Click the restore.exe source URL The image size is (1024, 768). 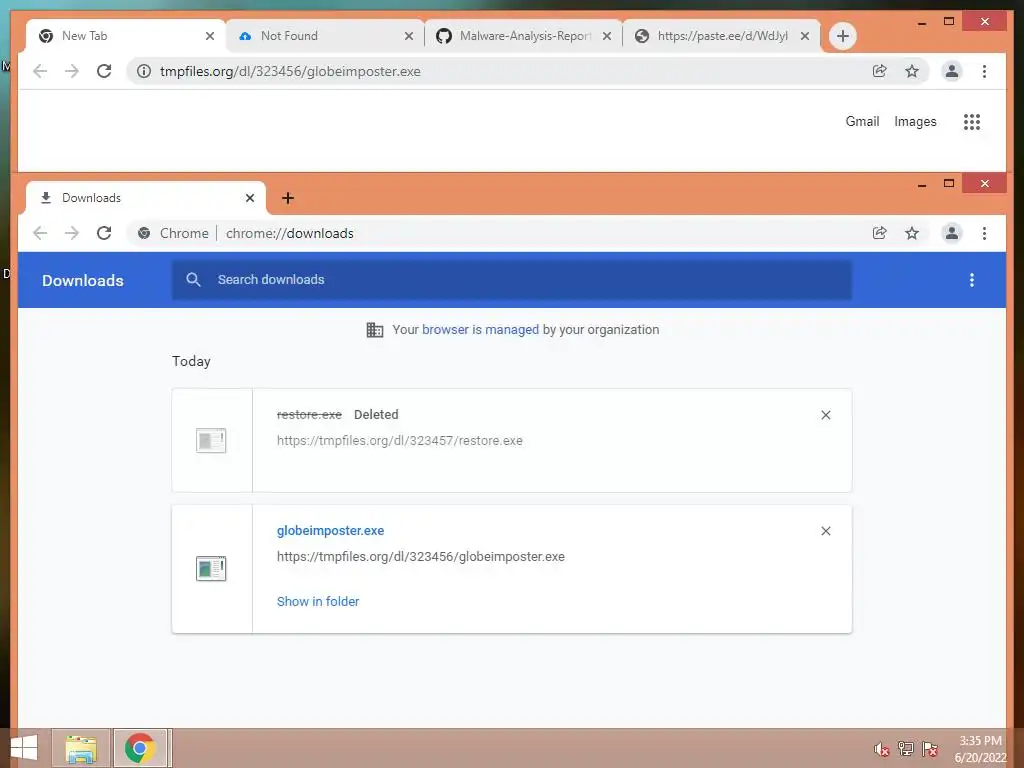pos(399,441)
